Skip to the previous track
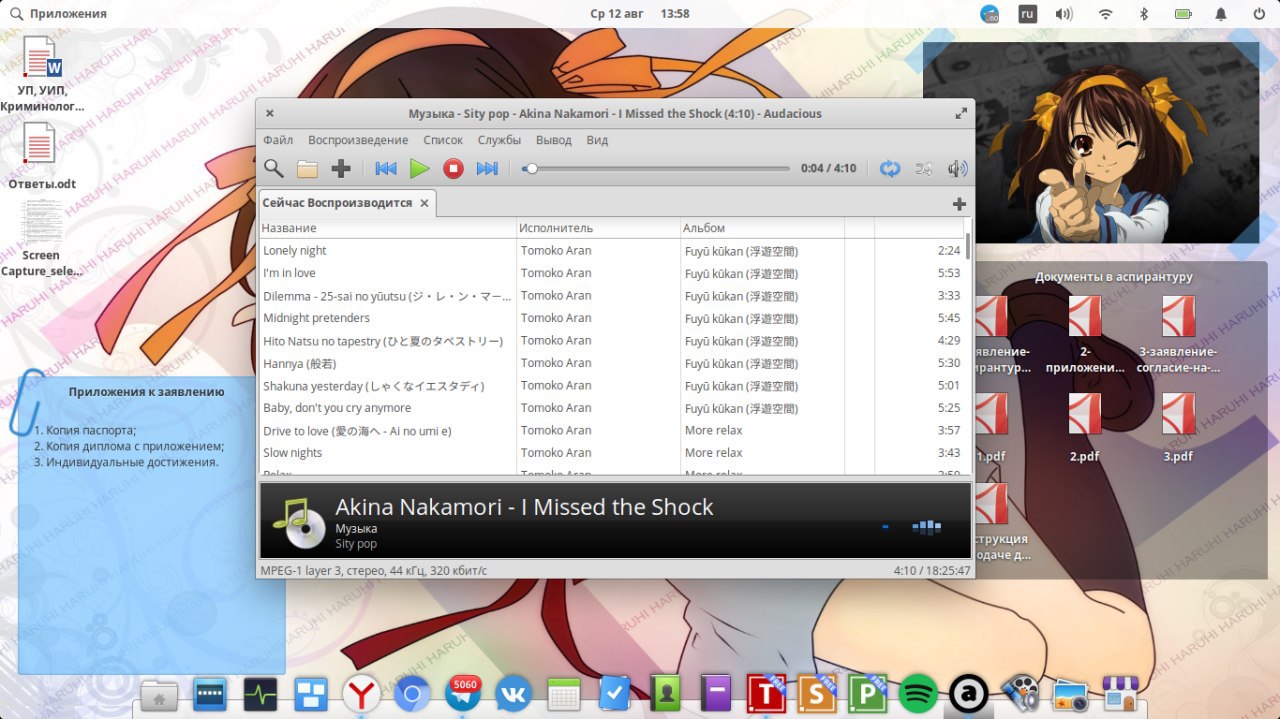The width and height of the screenshot is (1280, 719). click(x=386, y=168)
